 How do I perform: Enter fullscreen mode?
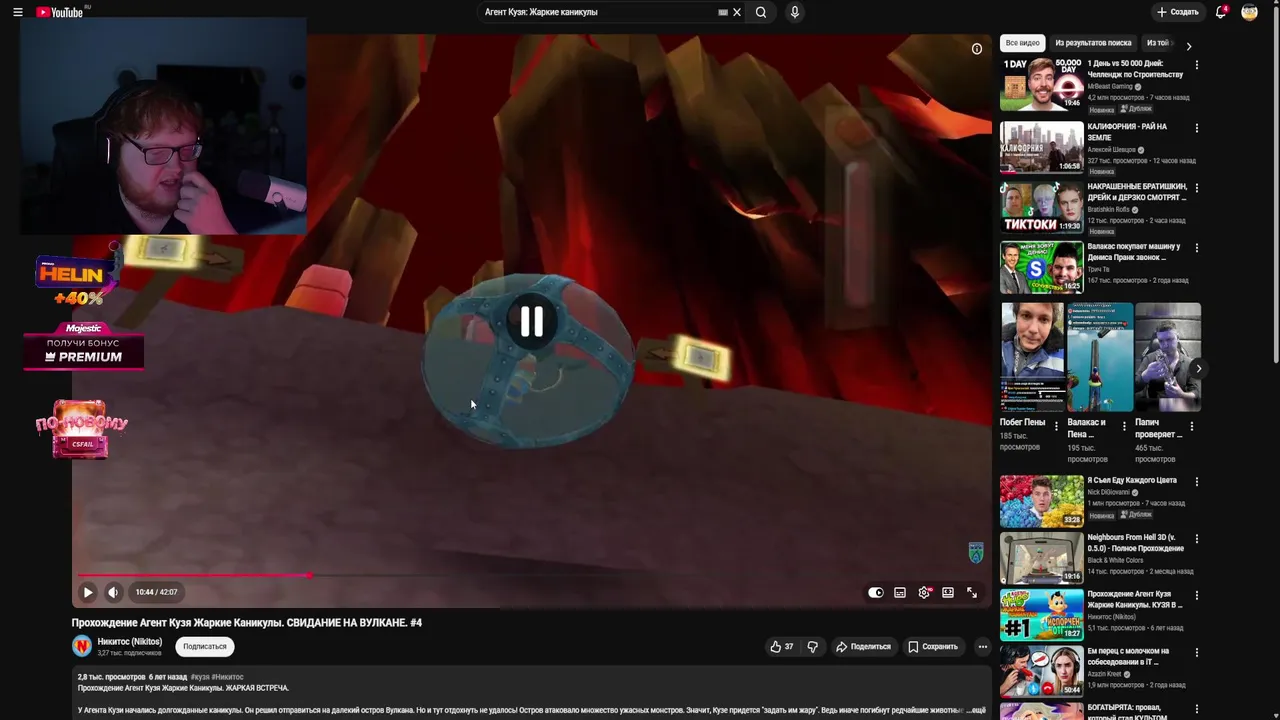point(972,592)
